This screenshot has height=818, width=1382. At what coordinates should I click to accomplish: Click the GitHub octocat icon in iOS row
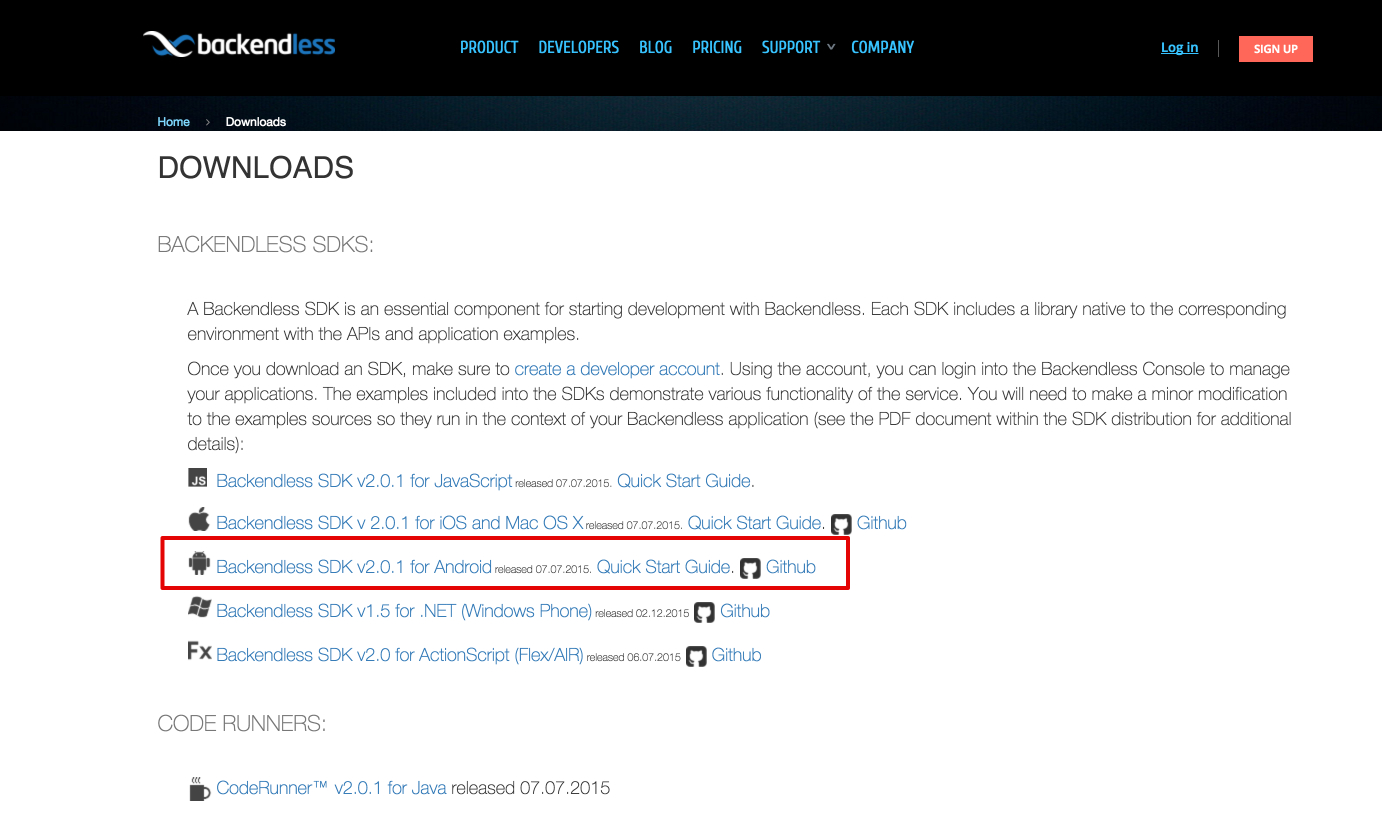click(x=841, y=524)
